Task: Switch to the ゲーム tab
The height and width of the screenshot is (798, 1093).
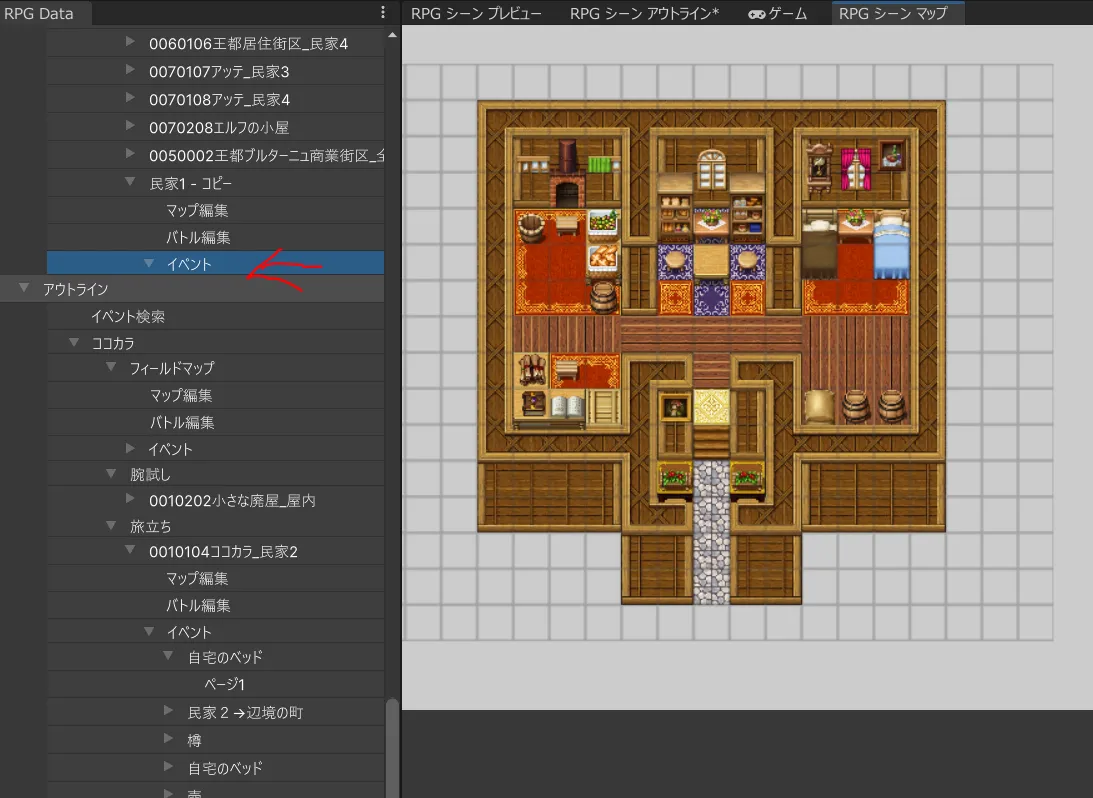Action: tap(777, 14)
